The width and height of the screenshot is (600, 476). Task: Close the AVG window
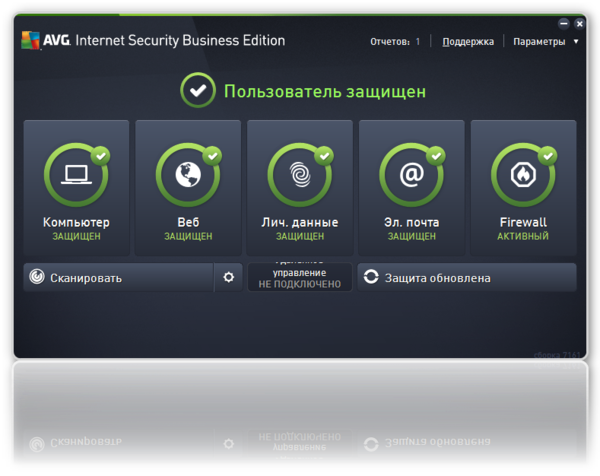tap(579, 24)
